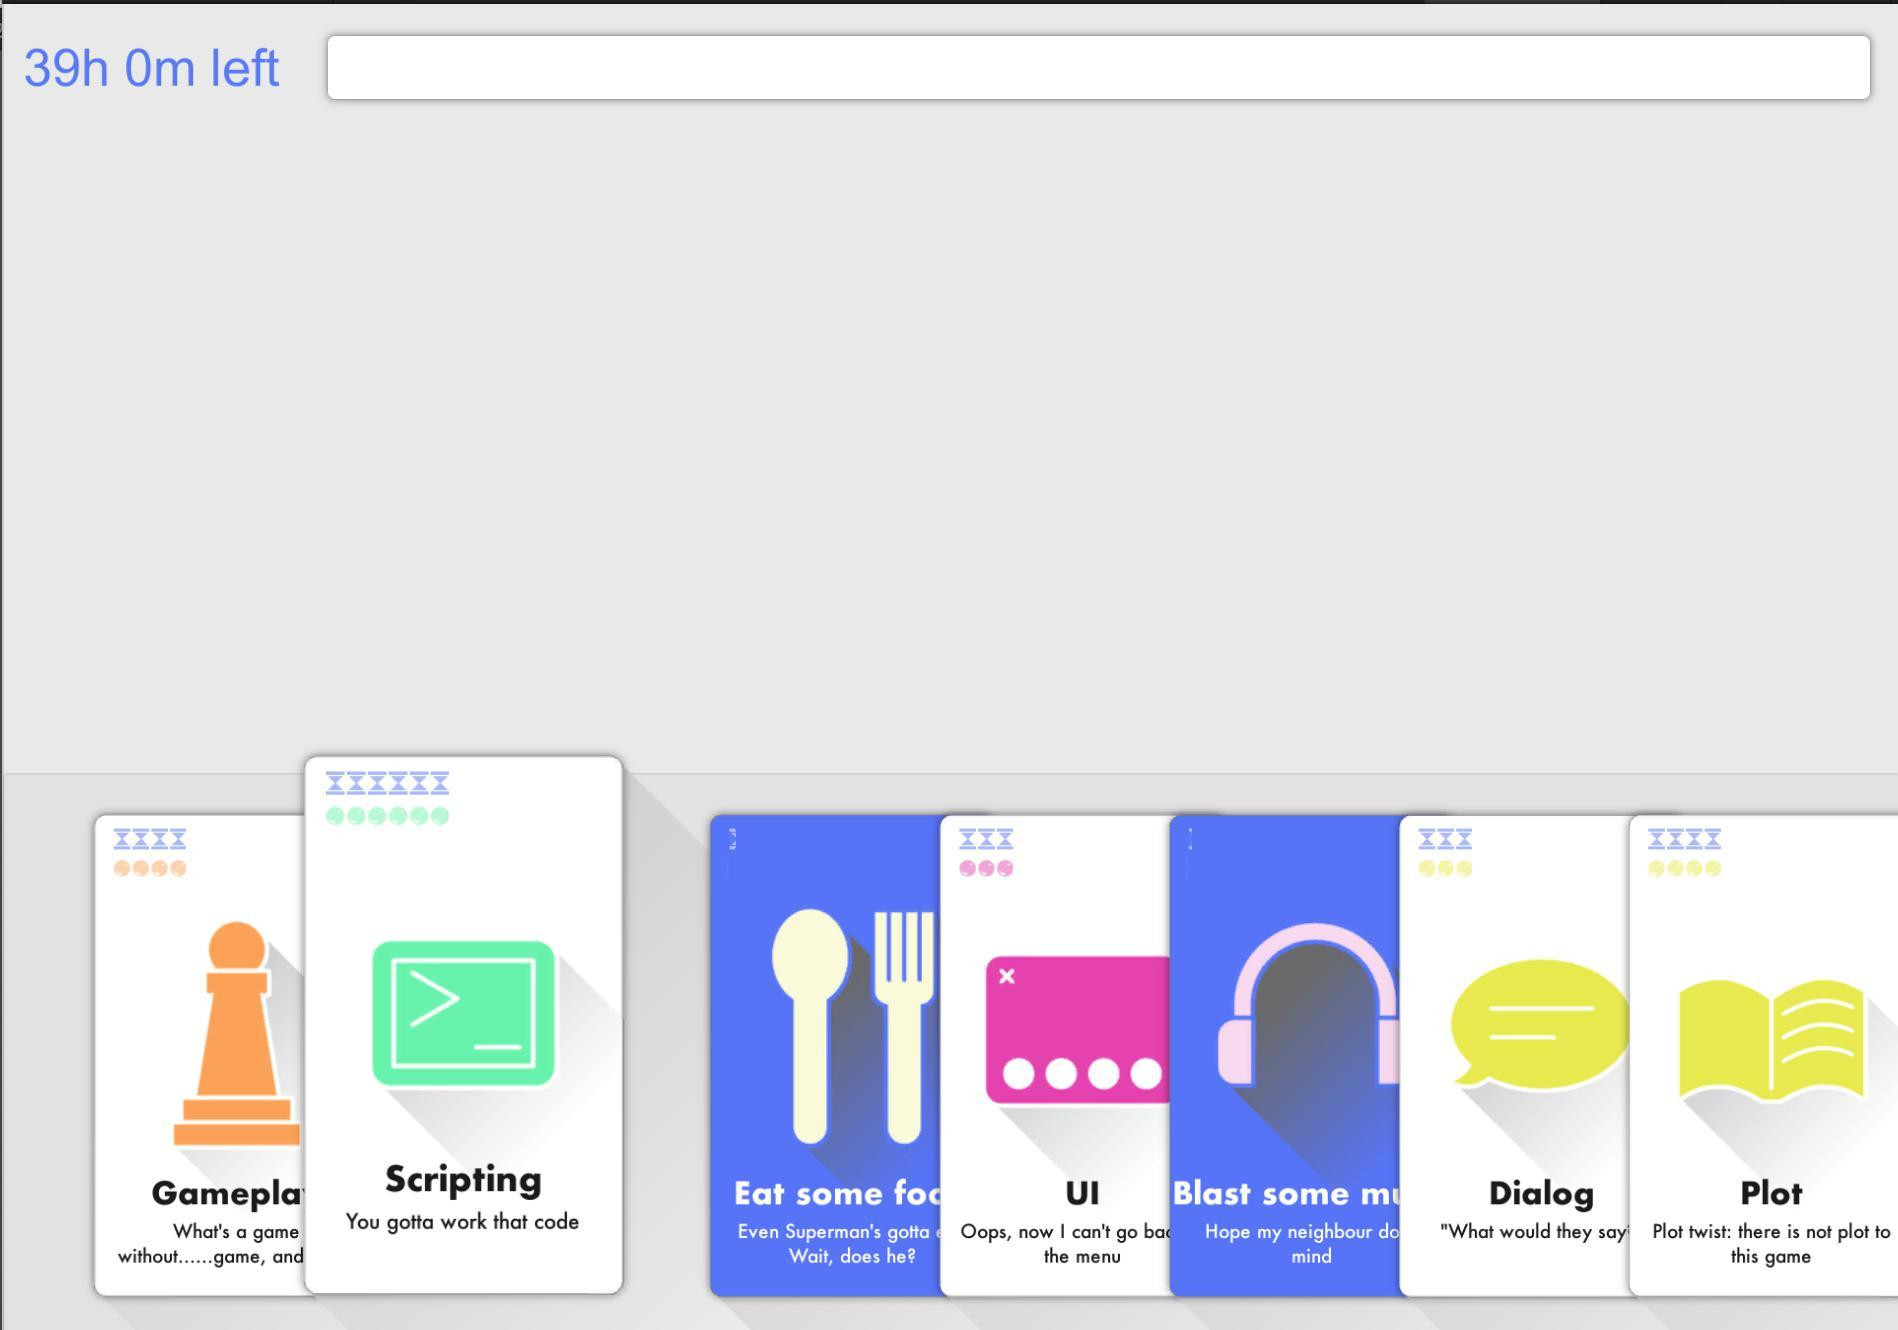Click the orange chess pawn icon
The image size is (1898, 1330).
[237, 1033]
